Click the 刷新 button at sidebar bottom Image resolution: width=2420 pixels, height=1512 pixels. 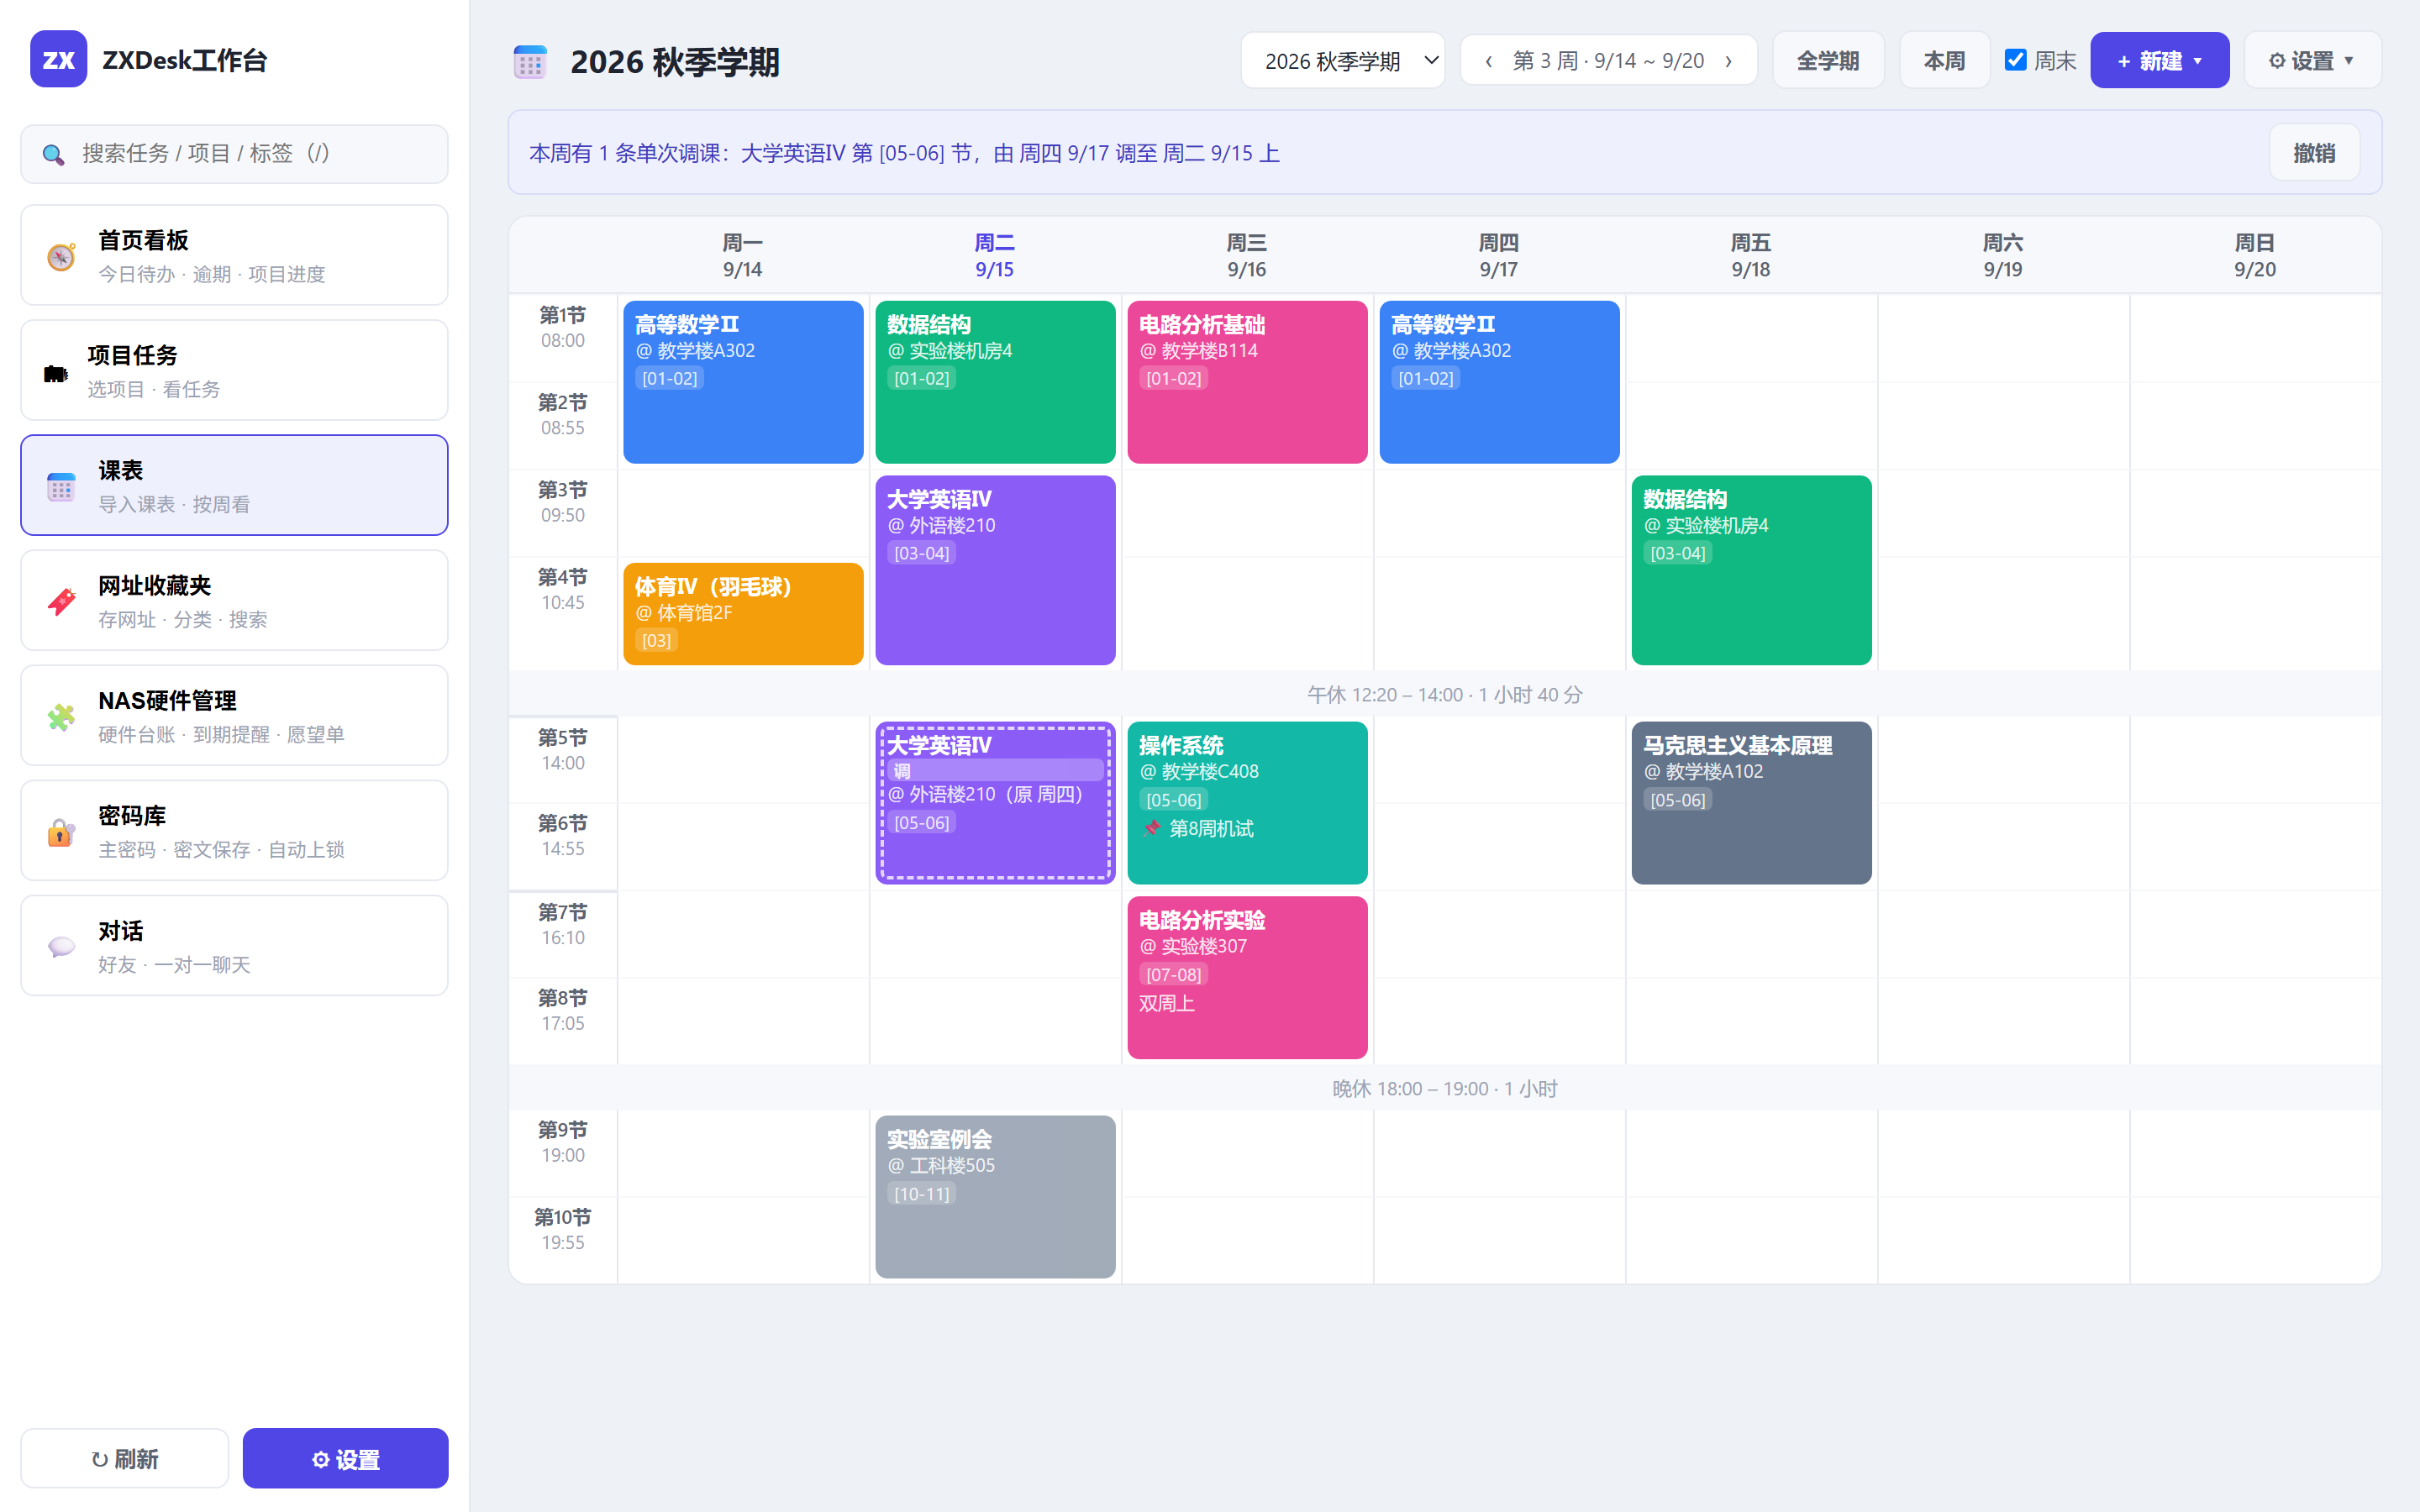[125, 1458]
